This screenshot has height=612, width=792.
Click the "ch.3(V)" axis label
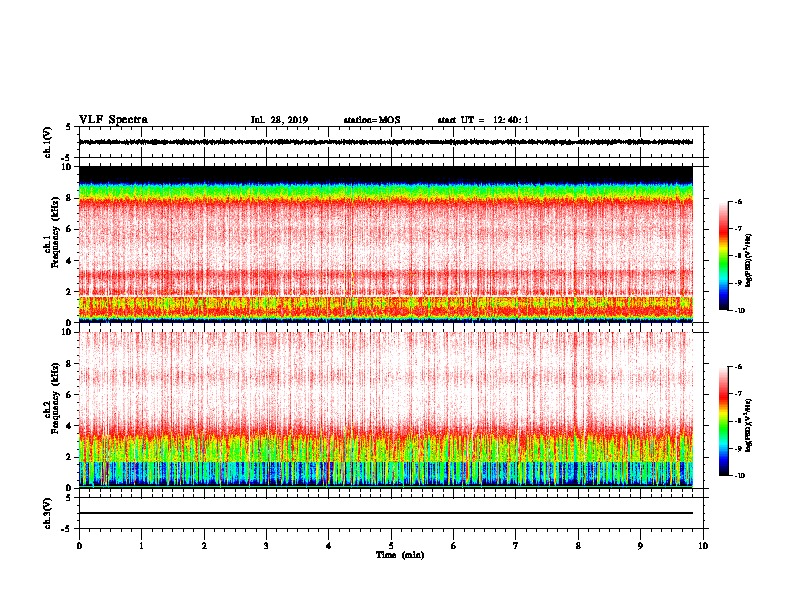click(48, 513)
